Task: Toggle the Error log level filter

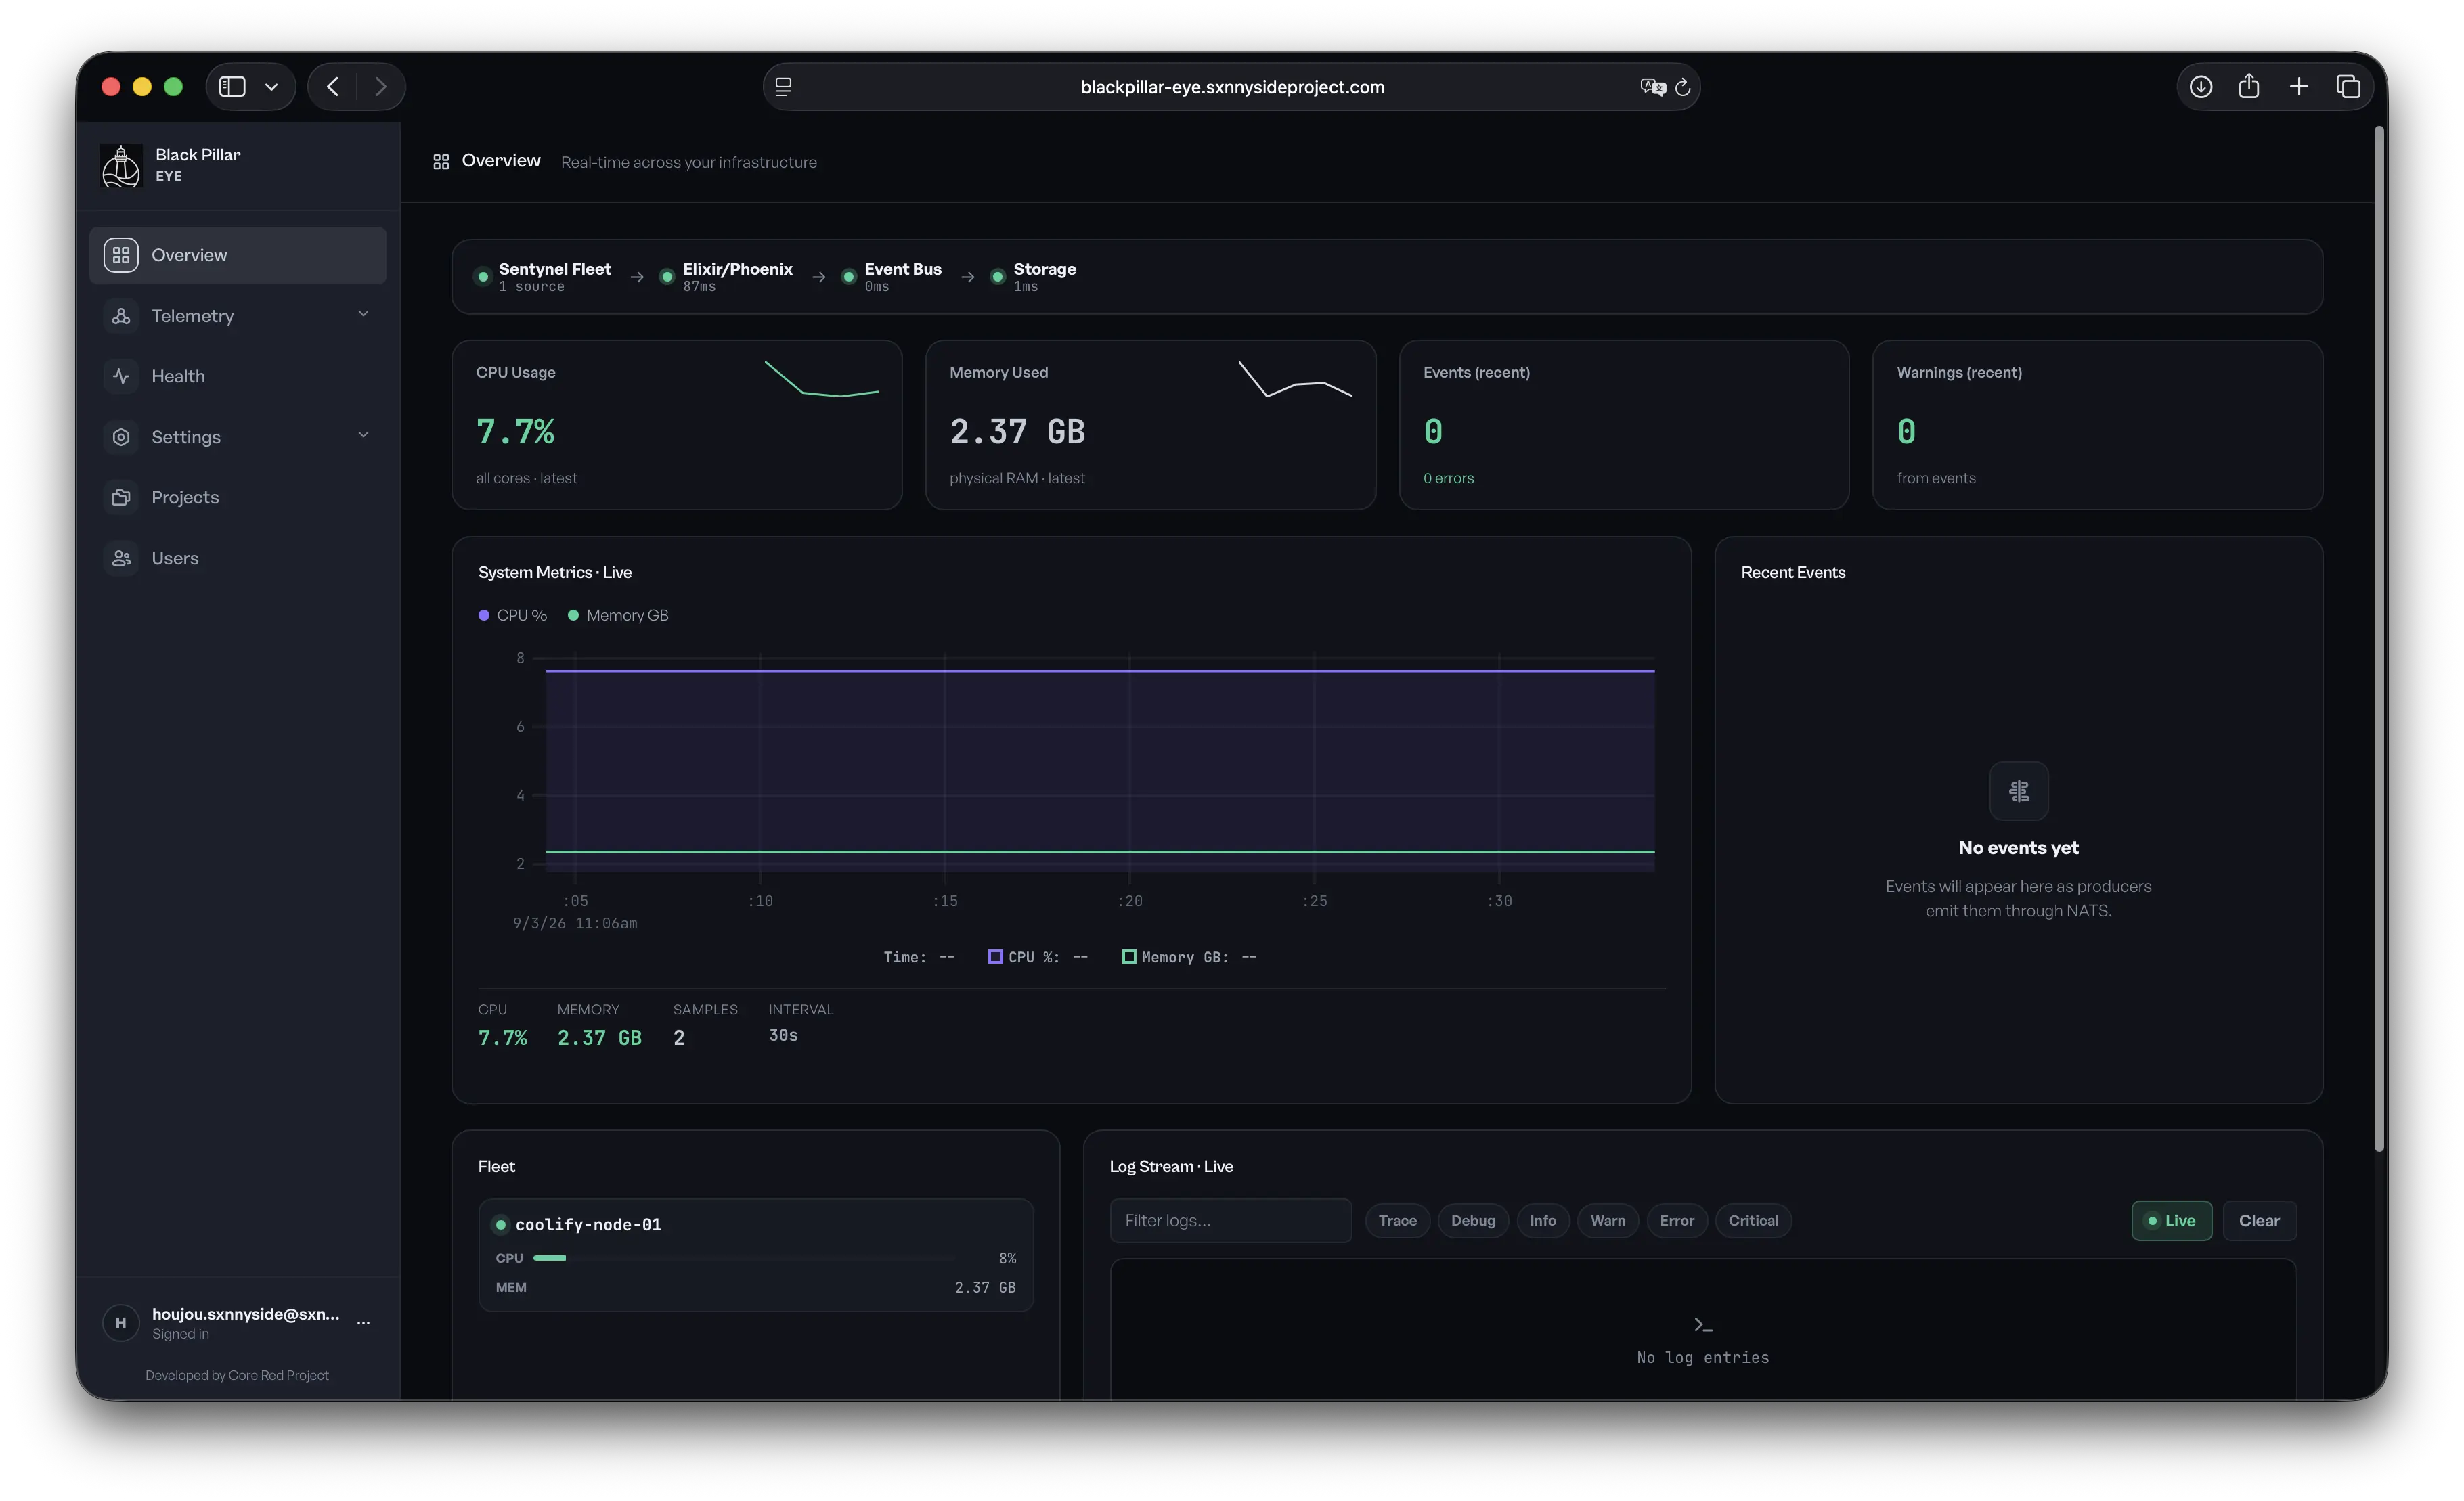Action: tap(1676, 1220)
